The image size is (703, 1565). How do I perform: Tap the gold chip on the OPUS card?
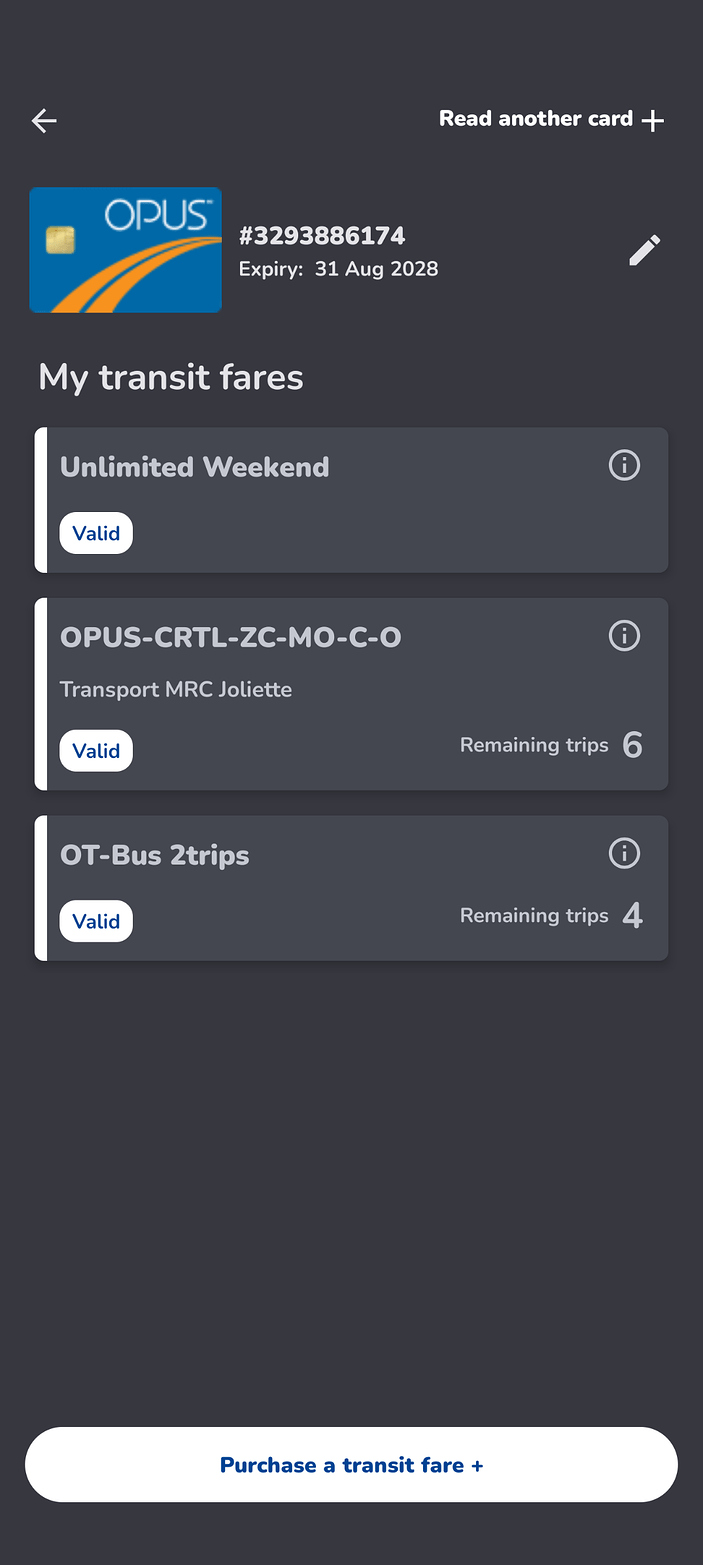60,240
